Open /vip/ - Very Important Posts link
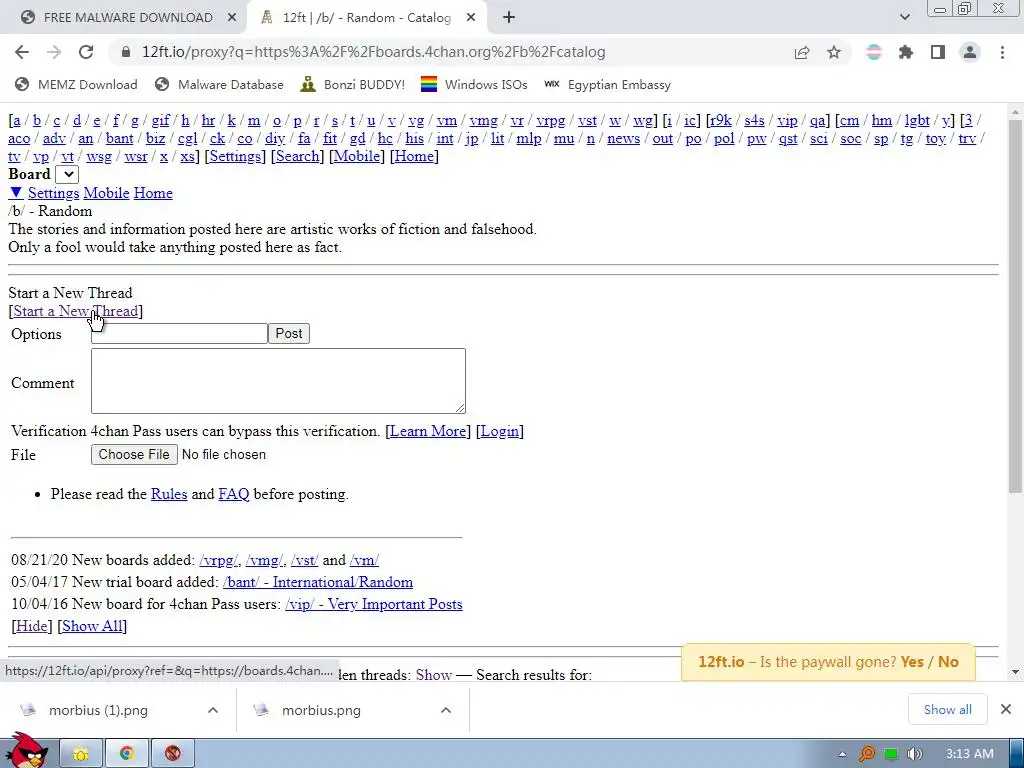The height and width of the screenshot is (768, 1024). [x=374, y=604]
